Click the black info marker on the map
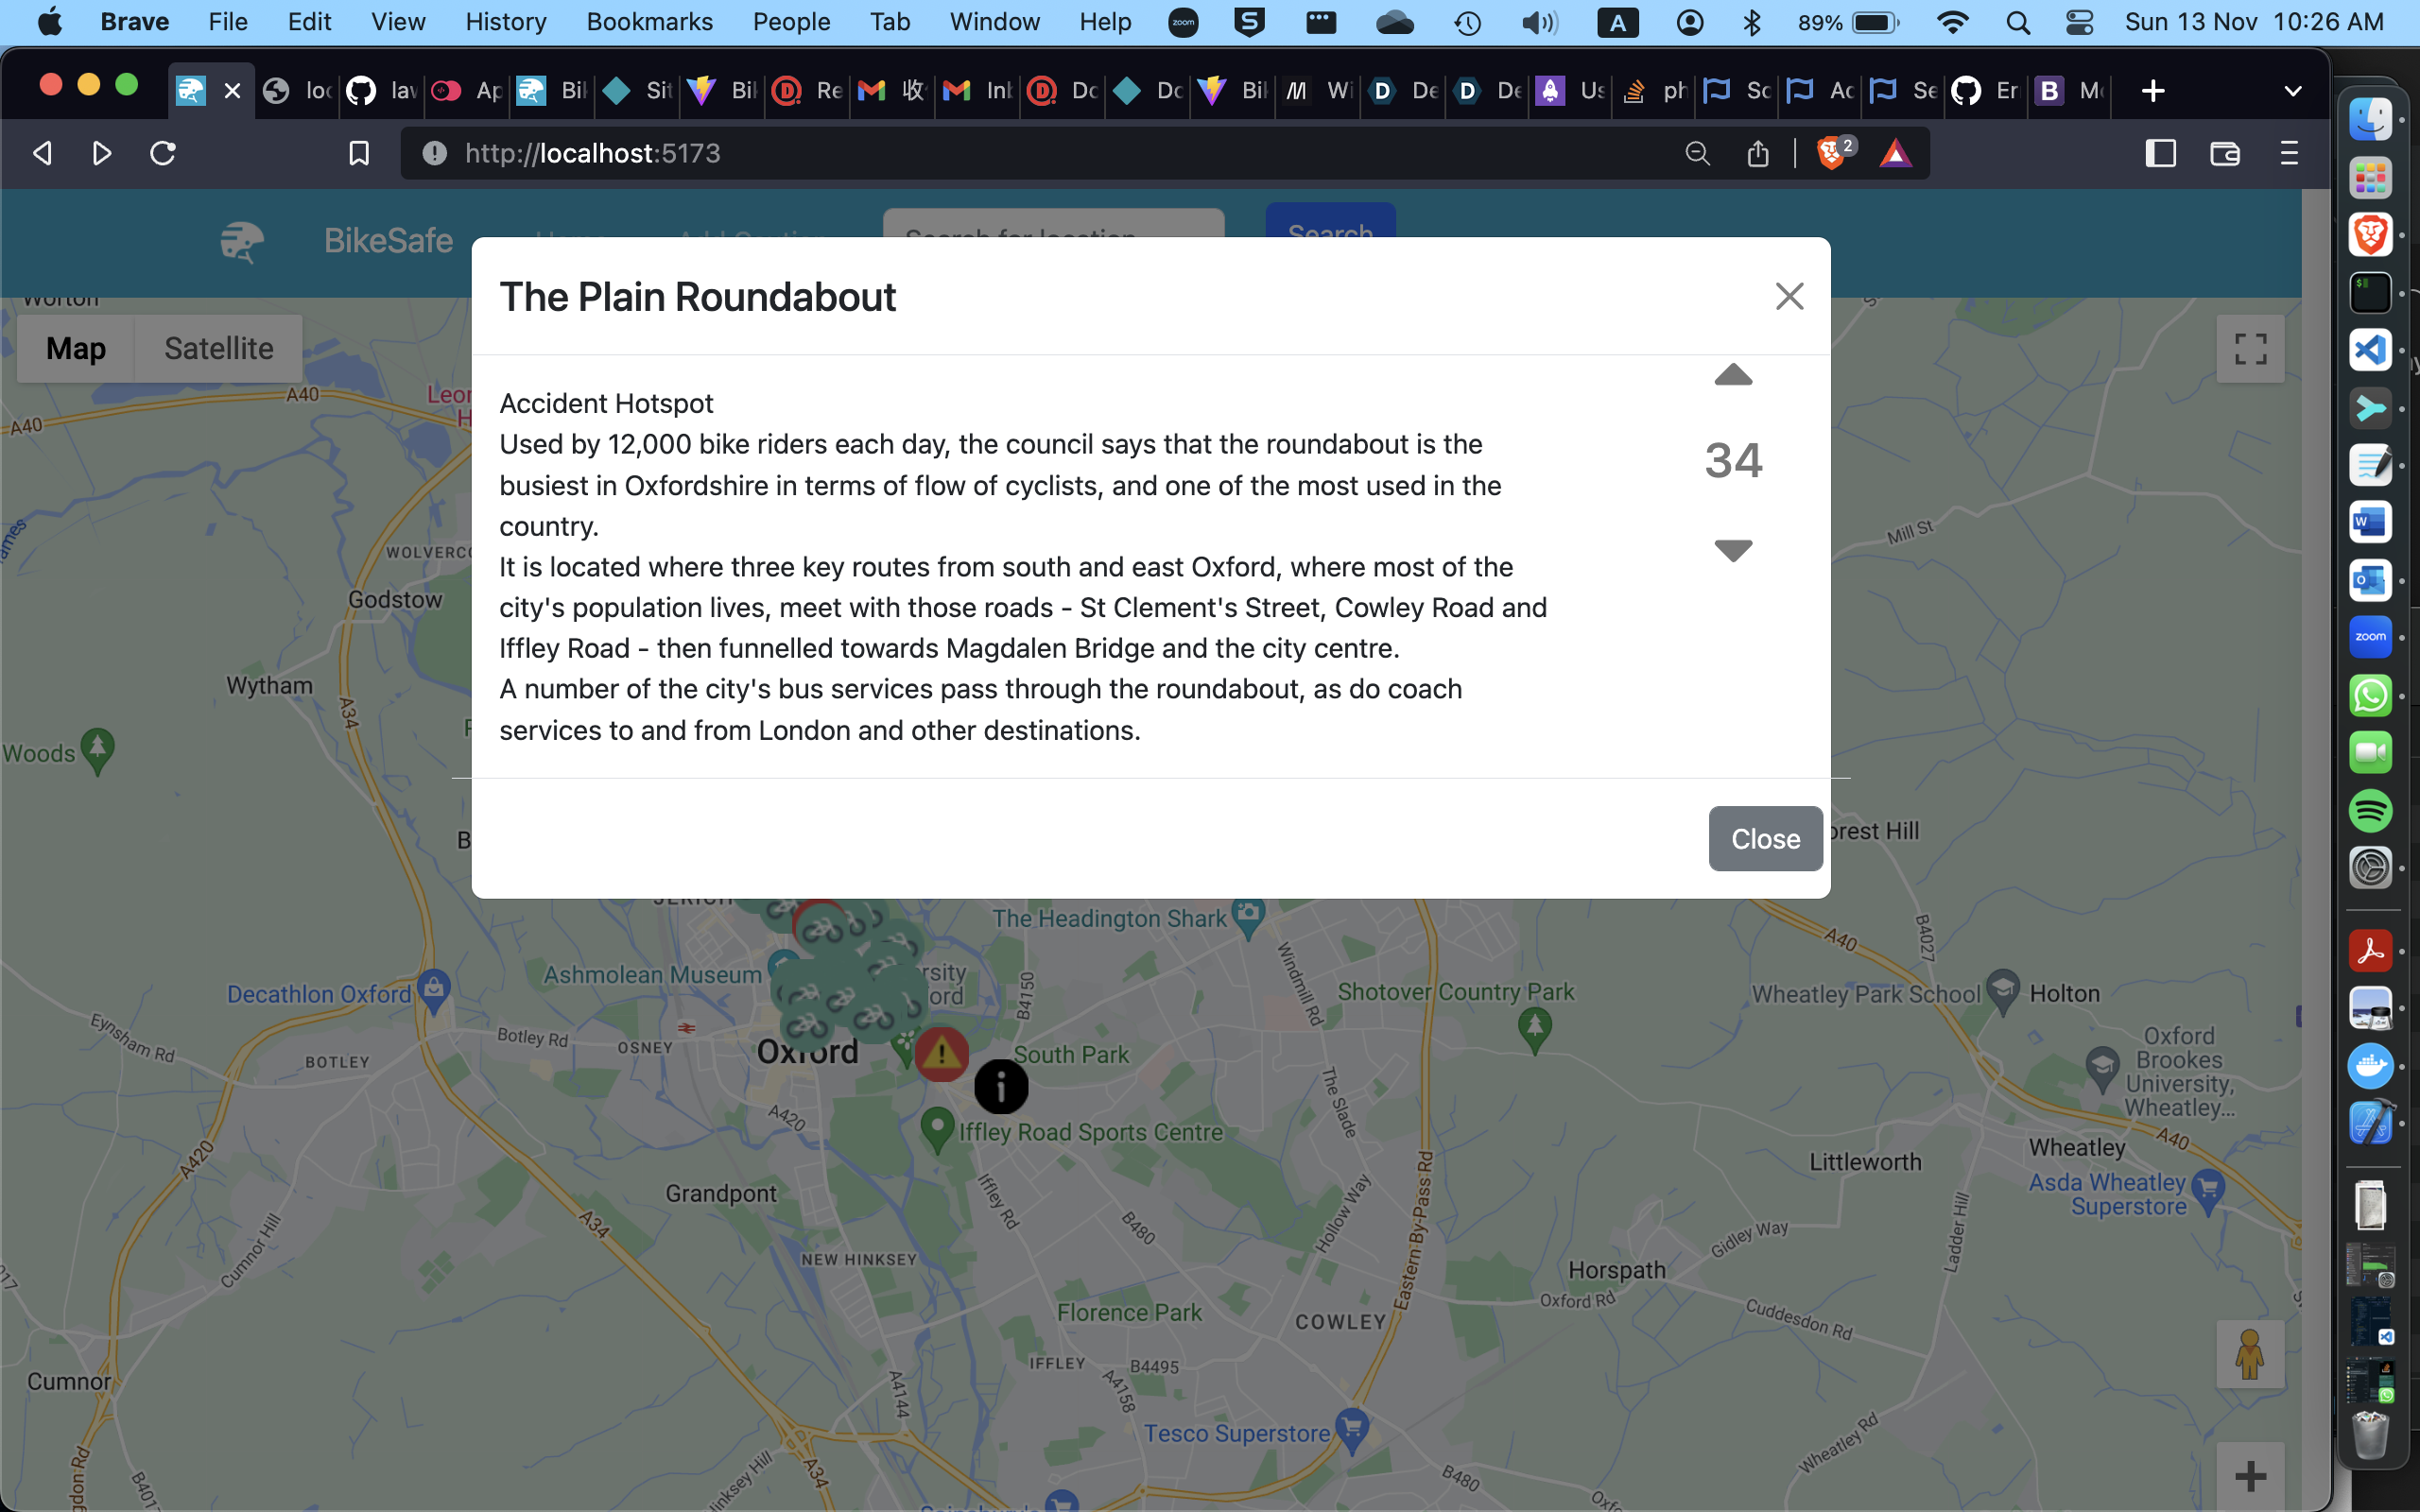 coord(1001,1087)
